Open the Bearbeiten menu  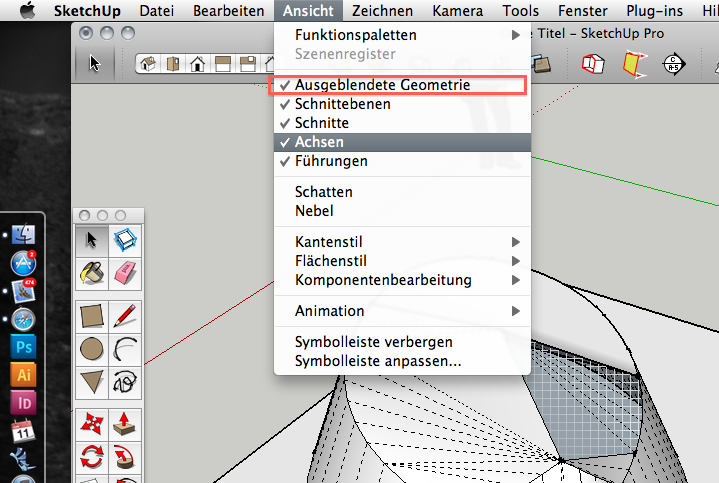tap(228, 11)
